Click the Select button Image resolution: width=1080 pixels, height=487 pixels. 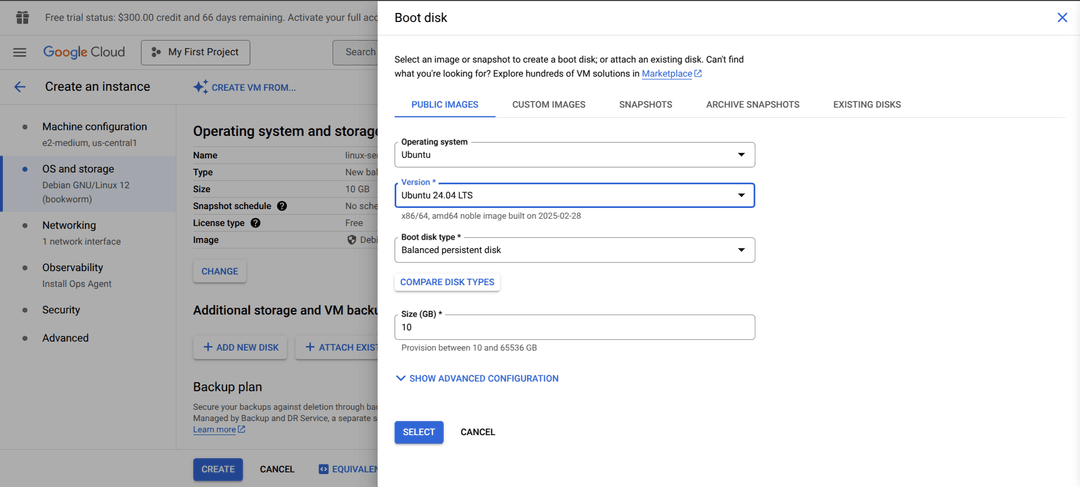click(x=419, y=432)
